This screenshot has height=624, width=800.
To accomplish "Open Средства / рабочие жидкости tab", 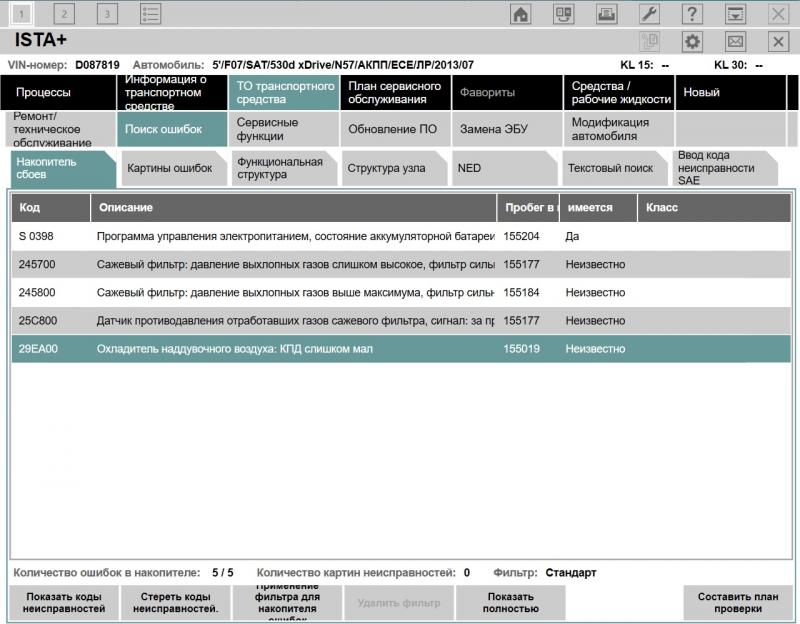I will coord(619,92).
